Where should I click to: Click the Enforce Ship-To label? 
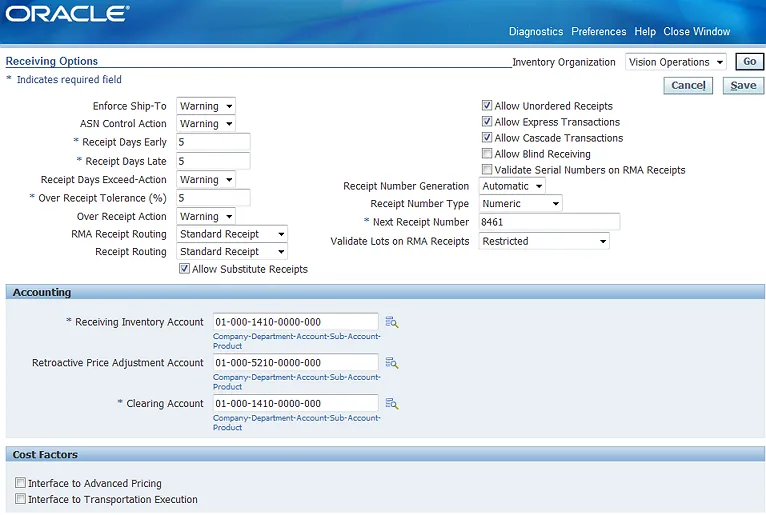[x=129, y=106]
